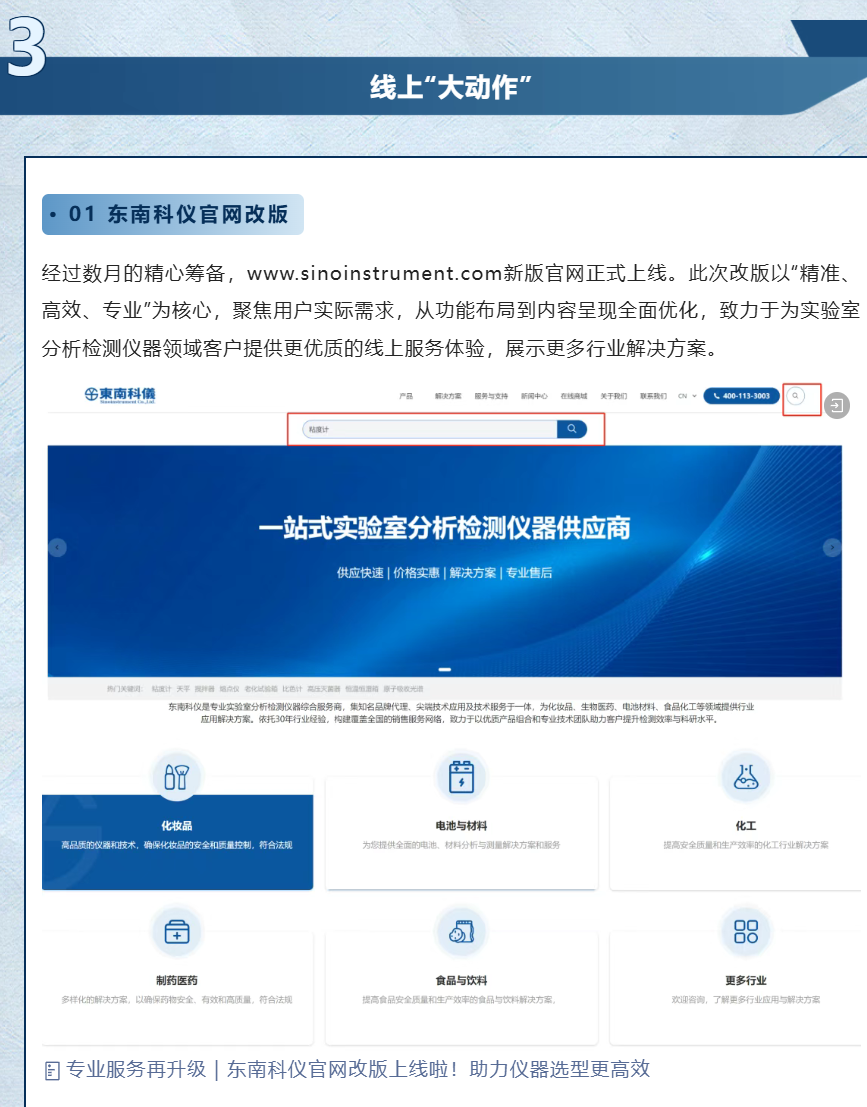Click the cosmetics (化妆品) industry icon
Viewport: 867px width, 1107px height.
pos(177,777)
